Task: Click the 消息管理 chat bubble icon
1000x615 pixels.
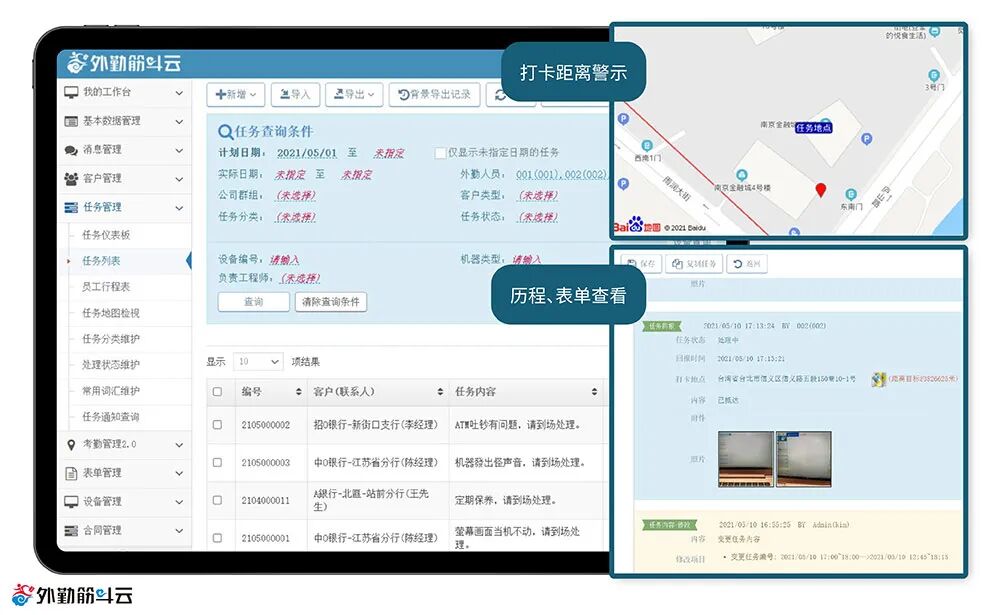Action: [71, 151]
